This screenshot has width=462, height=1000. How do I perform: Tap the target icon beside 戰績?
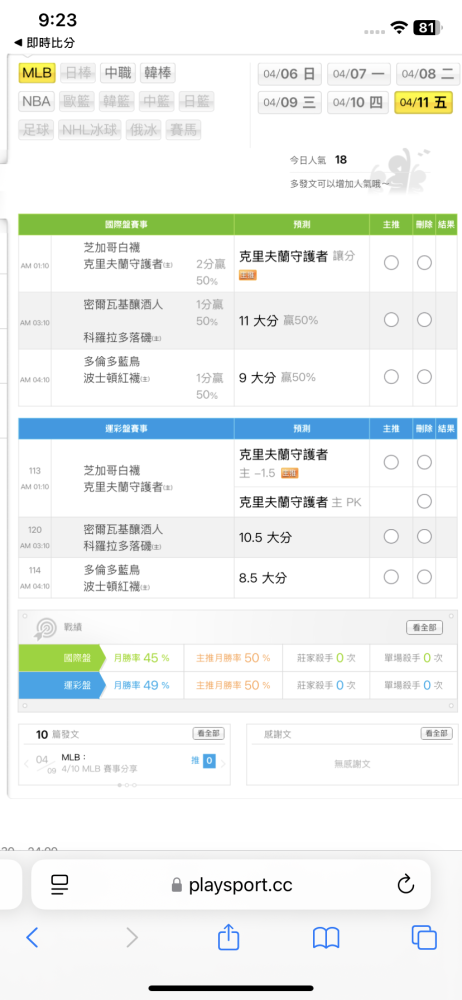[46, 628]
